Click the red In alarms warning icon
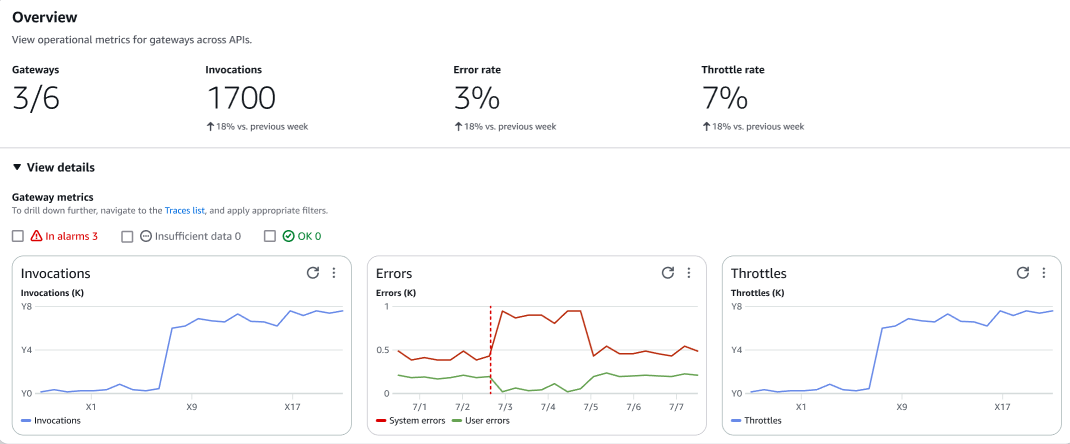Image resolution: width=1070 pixels, height=444 pixels. pyautogui.click(x=36, y=237)
